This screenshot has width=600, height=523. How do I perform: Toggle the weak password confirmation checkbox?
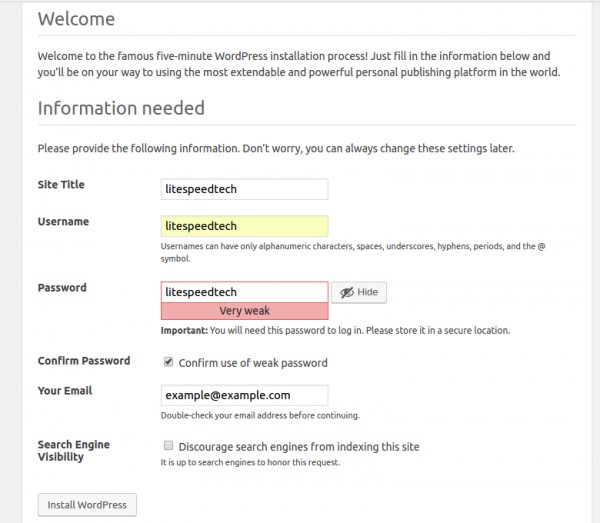click(168, 362)
